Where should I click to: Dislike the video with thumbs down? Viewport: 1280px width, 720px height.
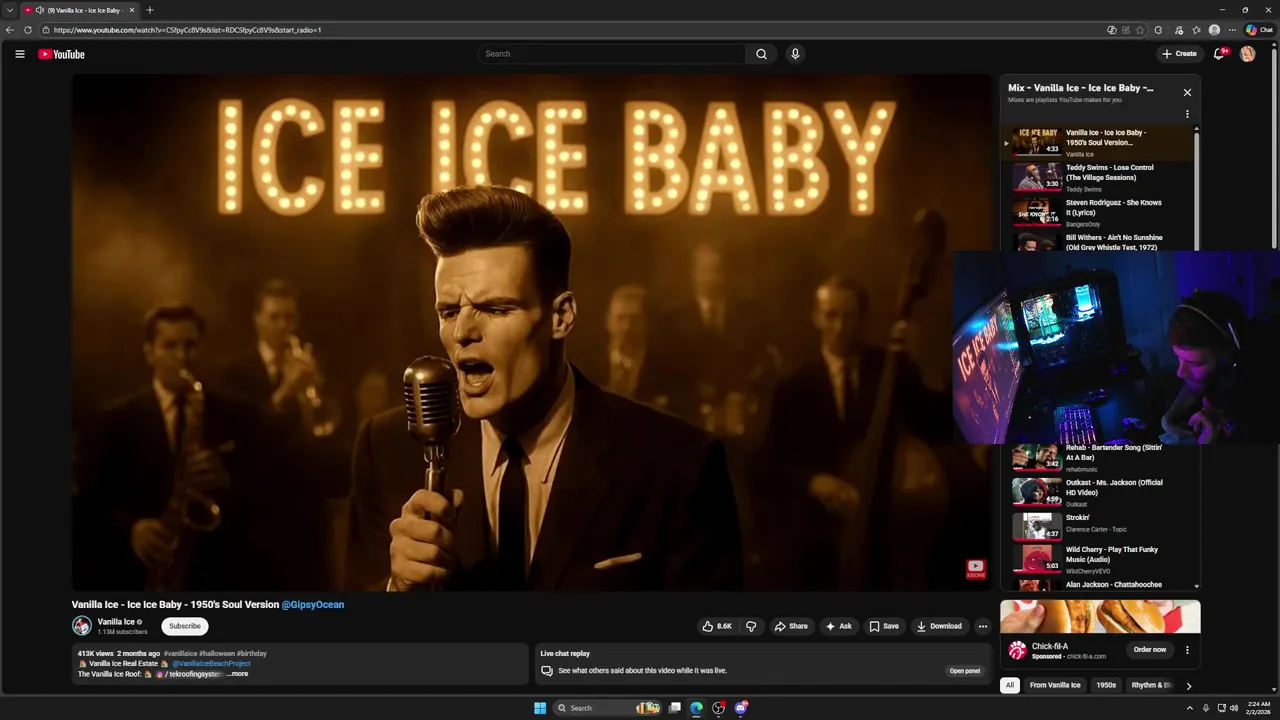(751, 626)
